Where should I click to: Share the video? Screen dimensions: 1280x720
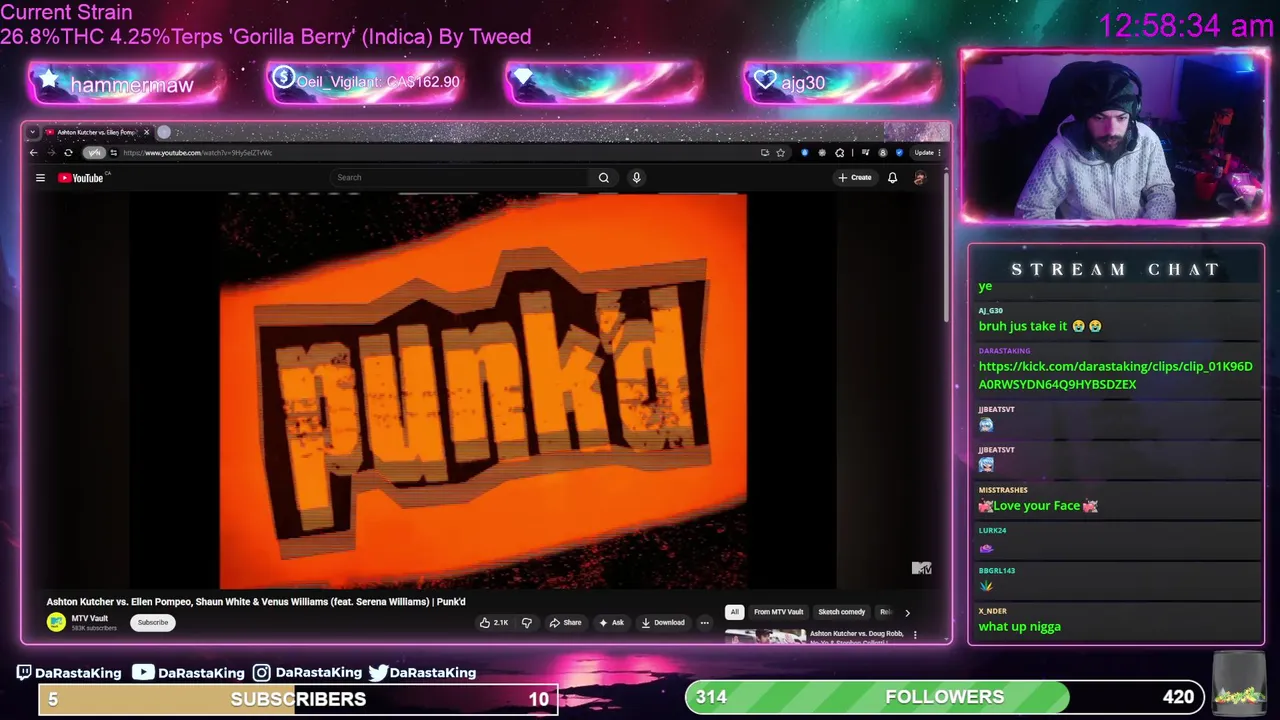point(565,622)
